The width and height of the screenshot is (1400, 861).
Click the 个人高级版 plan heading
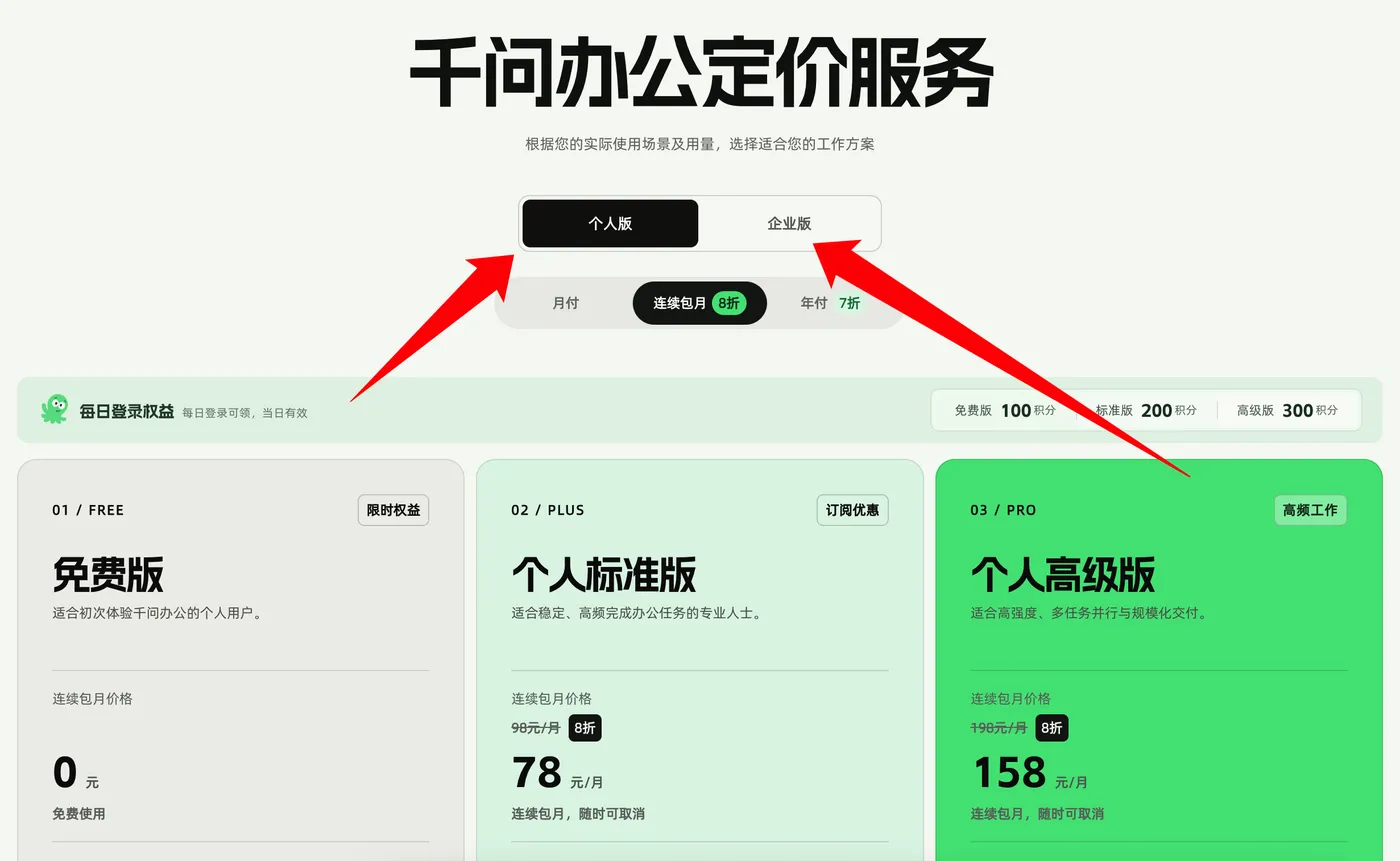tap(1063, 575)
